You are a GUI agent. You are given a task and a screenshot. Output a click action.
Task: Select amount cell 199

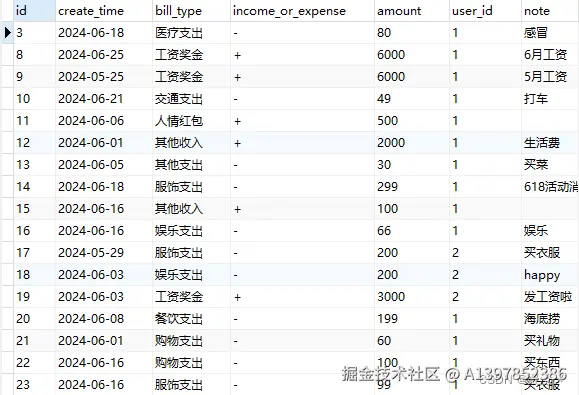point(412,318)
